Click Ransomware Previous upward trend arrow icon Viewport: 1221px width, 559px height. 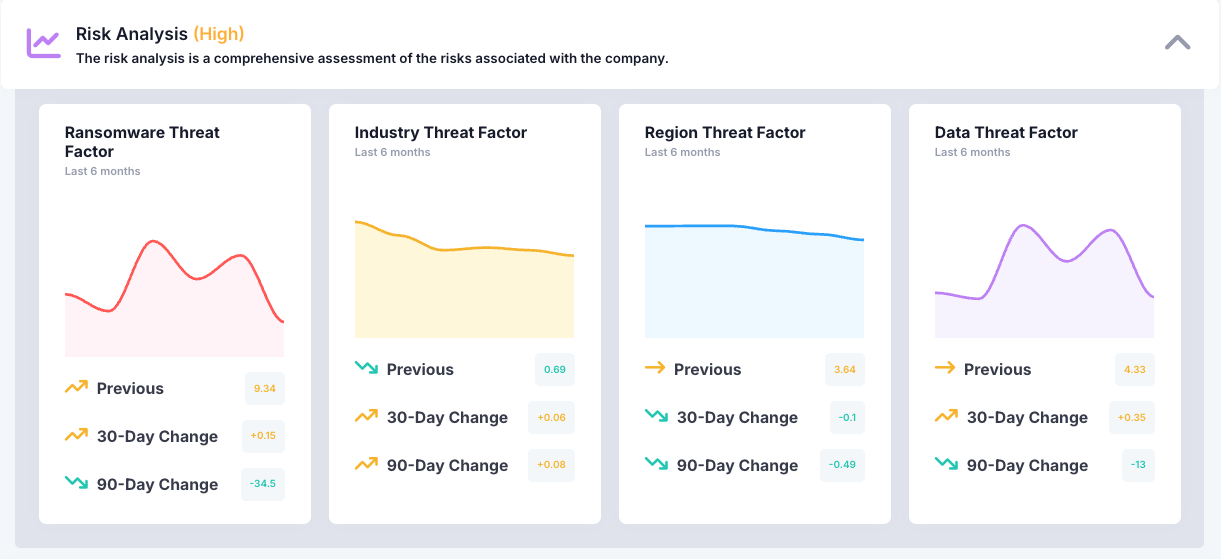tap(76, 388)
